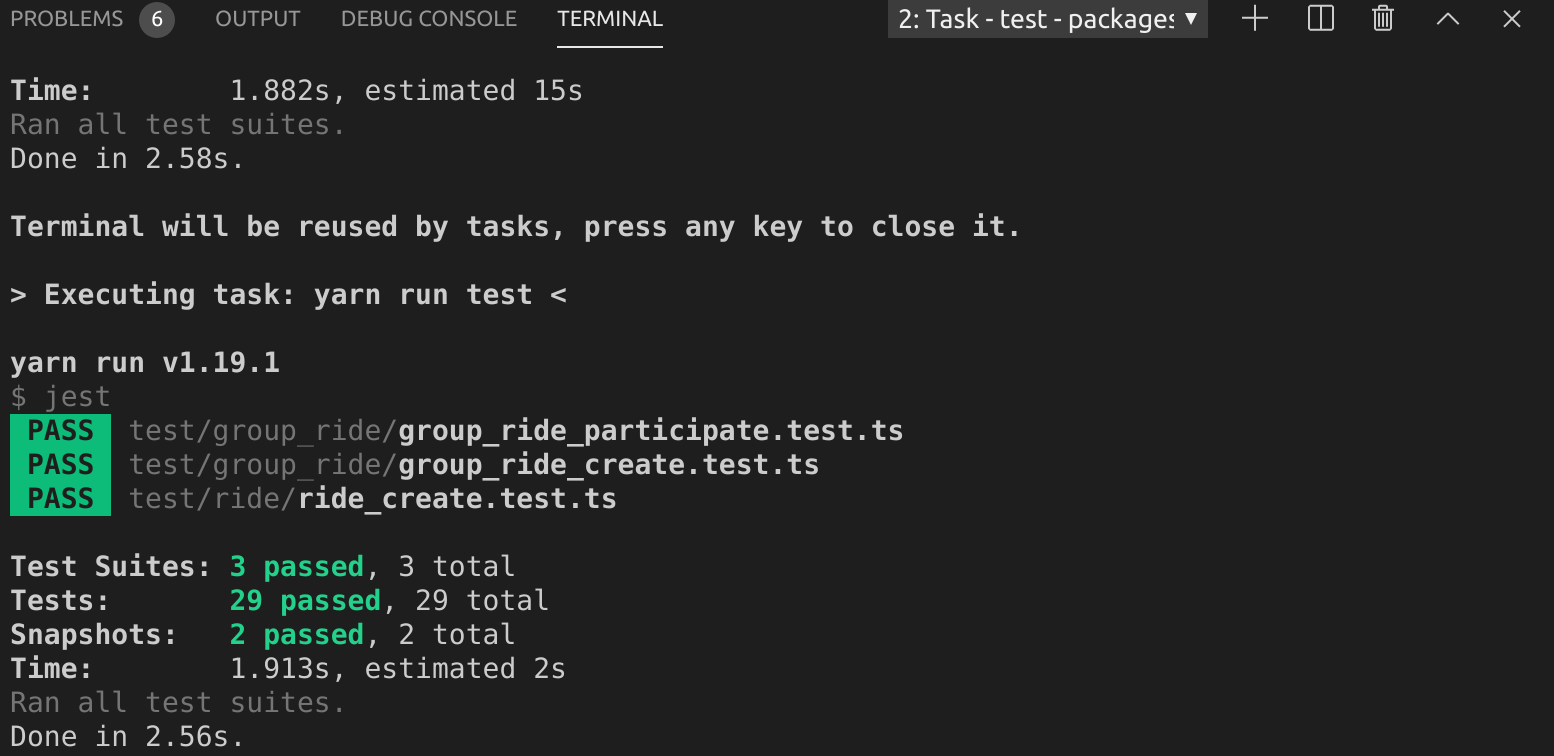Click ride_create.test.ts in the output
This screenshot has height=756, width=1554.
tap(456, 498)
